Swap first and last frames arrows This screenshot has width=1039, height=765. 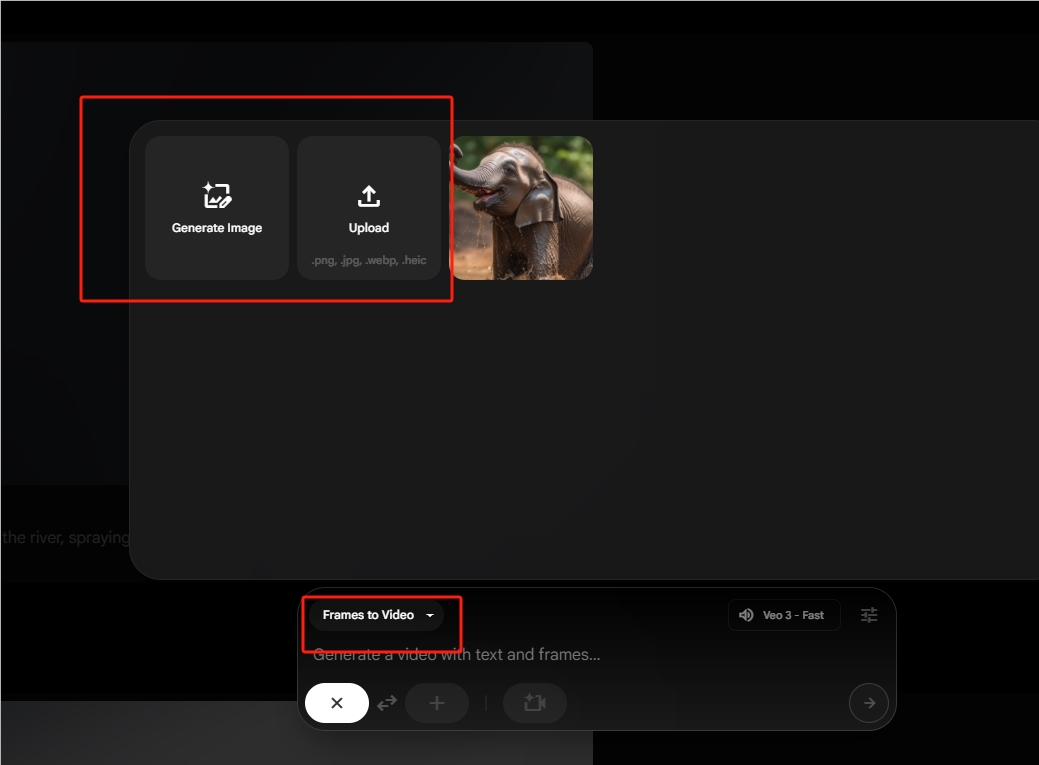point(387,703)
